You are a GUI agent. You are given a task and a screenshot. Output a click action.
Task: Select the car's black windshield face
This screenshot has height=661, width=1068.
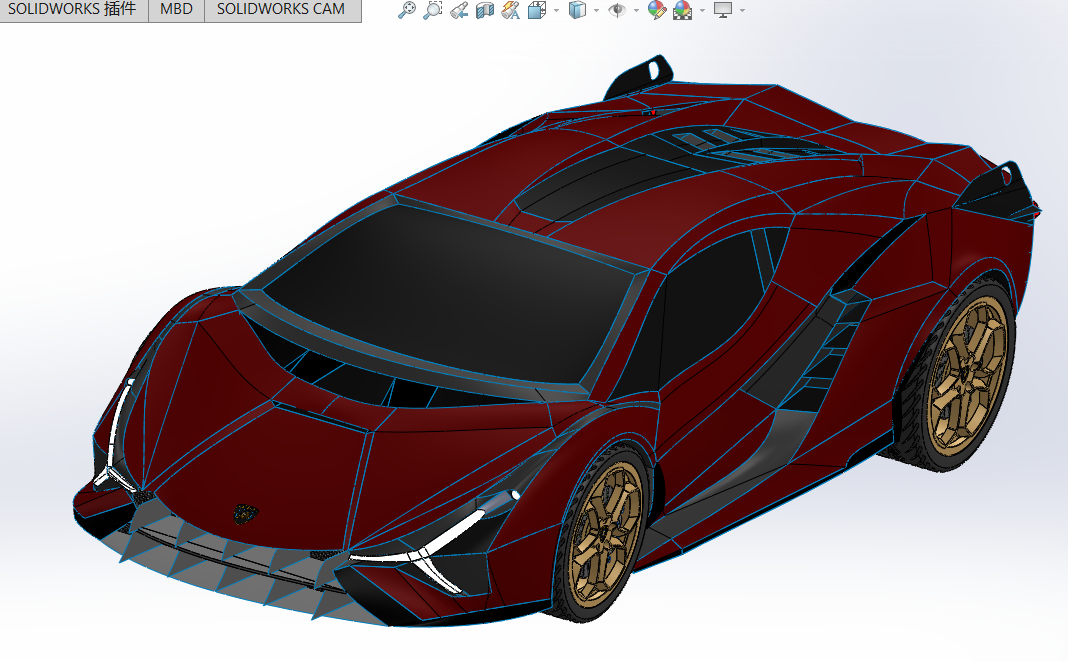point(450,293)
